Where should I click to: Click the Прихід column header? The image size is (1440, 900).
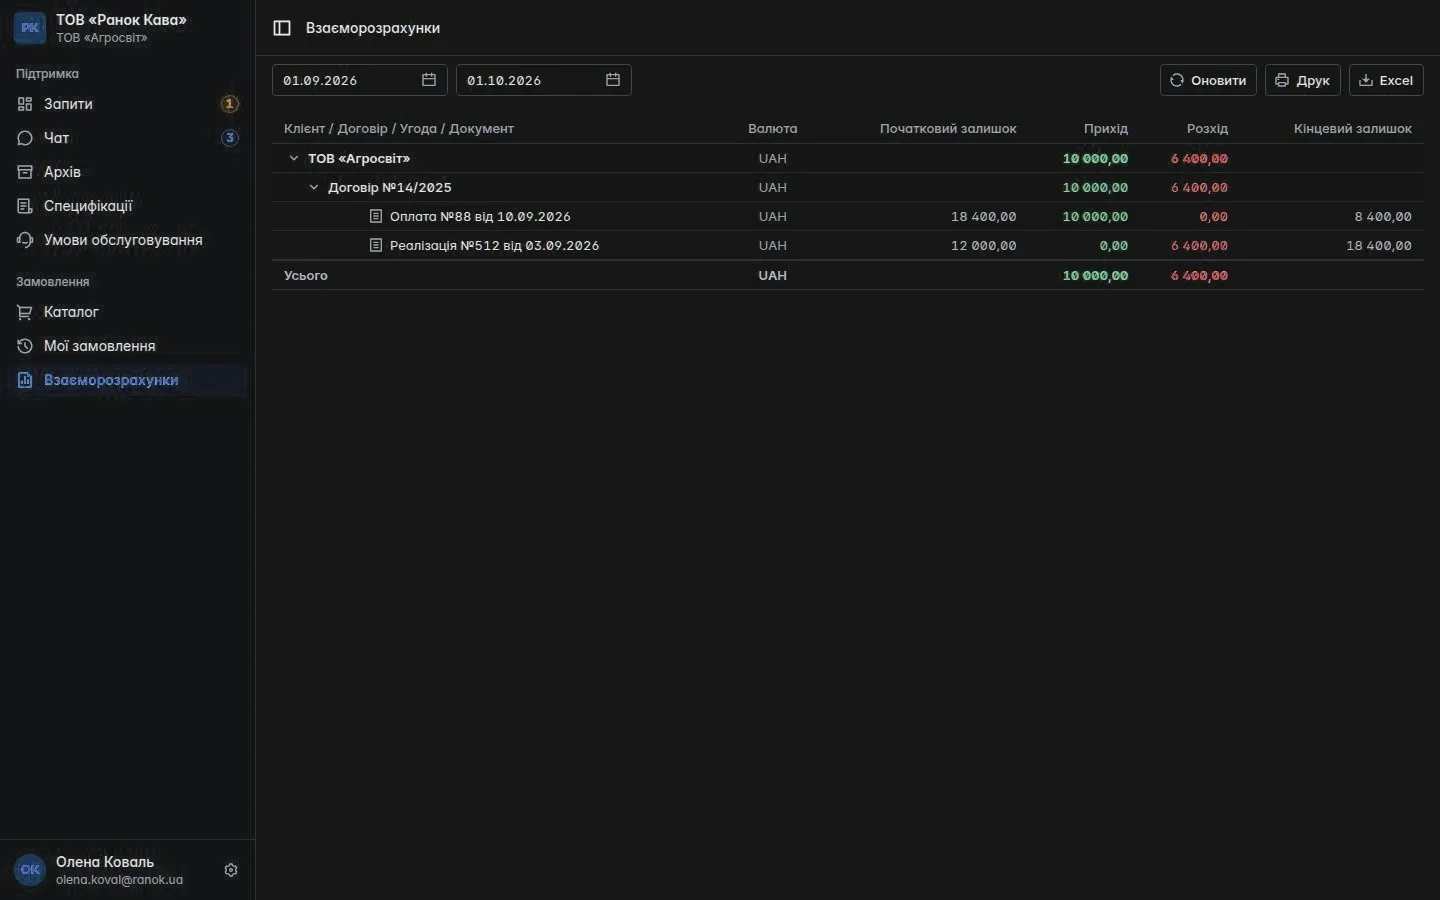[x=1106, y=128]
